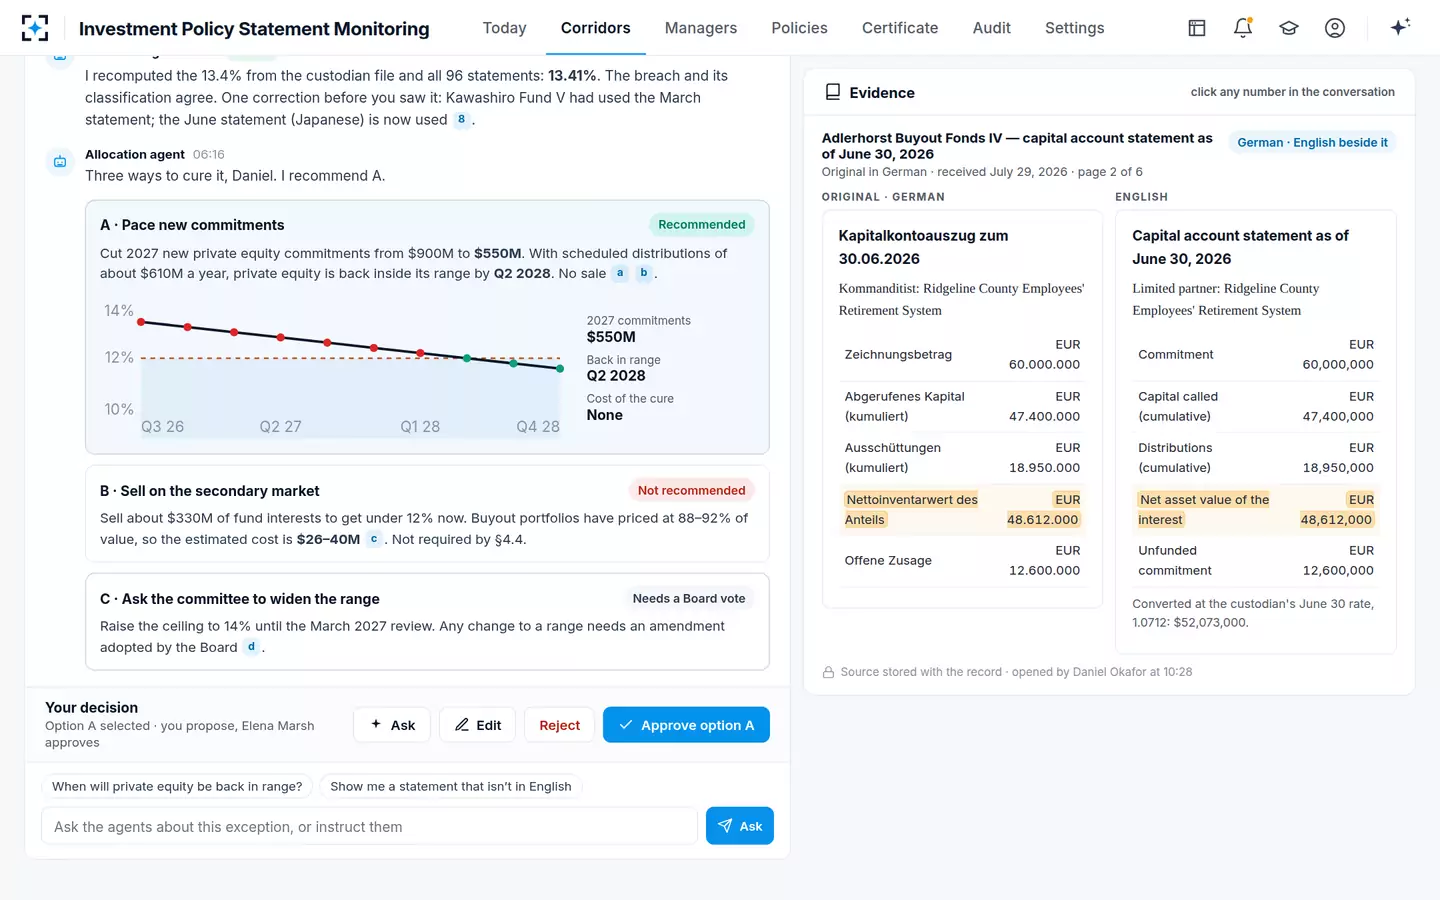Select the Corridors tab
Viewport: 1440px width, 900px height.
tap(596, 28)
